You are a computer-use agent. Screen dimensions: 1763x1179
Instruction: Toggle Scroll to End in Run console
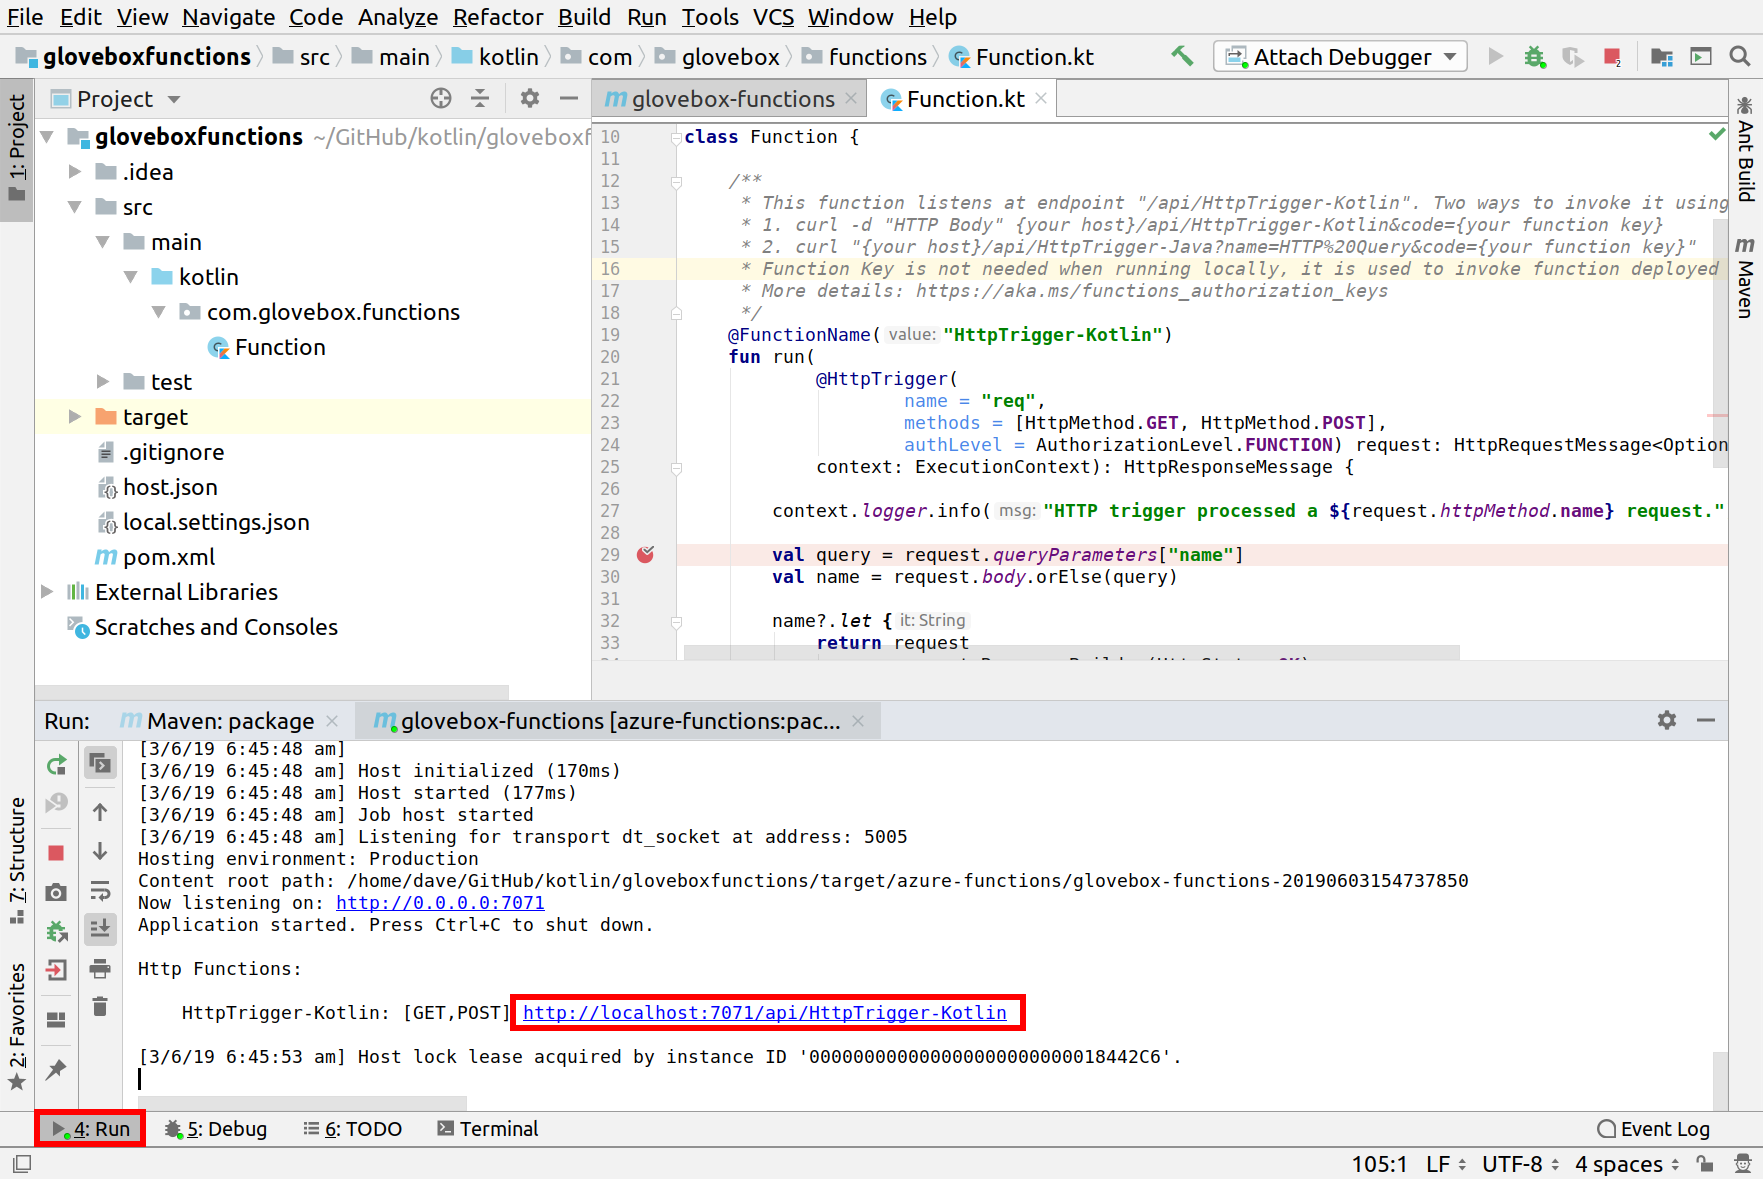(100, 929)
